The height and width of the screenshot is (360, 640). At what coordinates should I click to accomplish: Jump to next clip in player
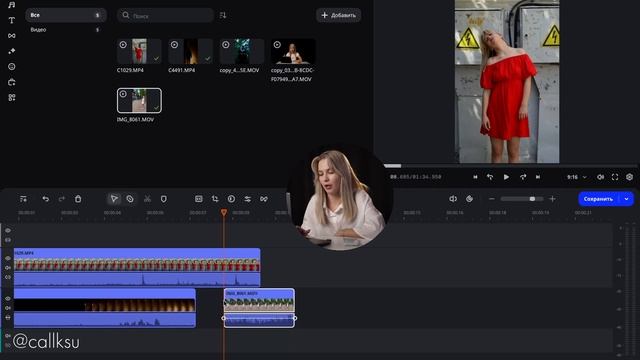point(538,177)
